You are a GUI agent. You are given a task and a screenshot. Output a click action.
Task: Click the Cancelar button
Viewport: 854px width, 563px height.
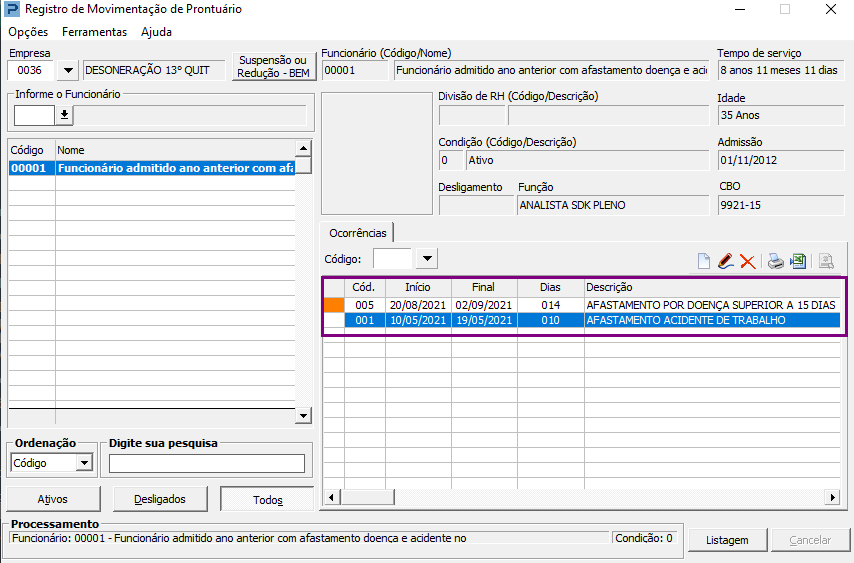click(810, 540)
